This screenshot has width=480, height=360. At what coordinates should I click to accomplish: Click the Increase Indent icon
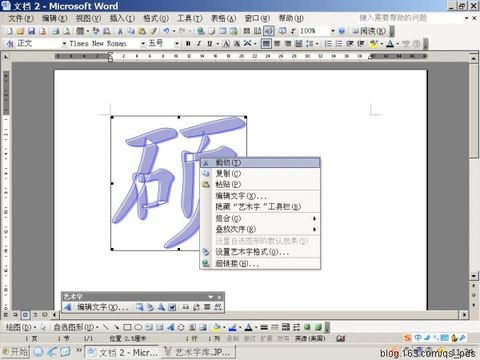(361, 44)
